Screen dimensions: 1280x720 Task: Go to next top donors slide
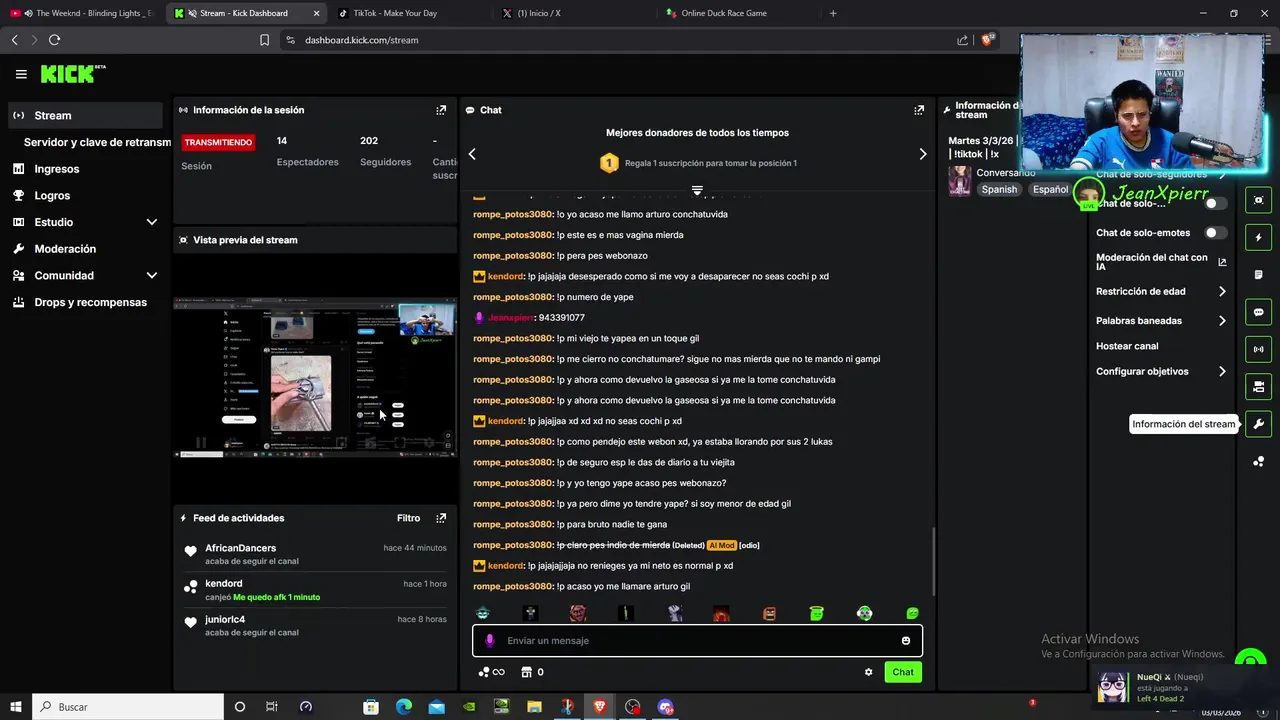pos(922,154)
